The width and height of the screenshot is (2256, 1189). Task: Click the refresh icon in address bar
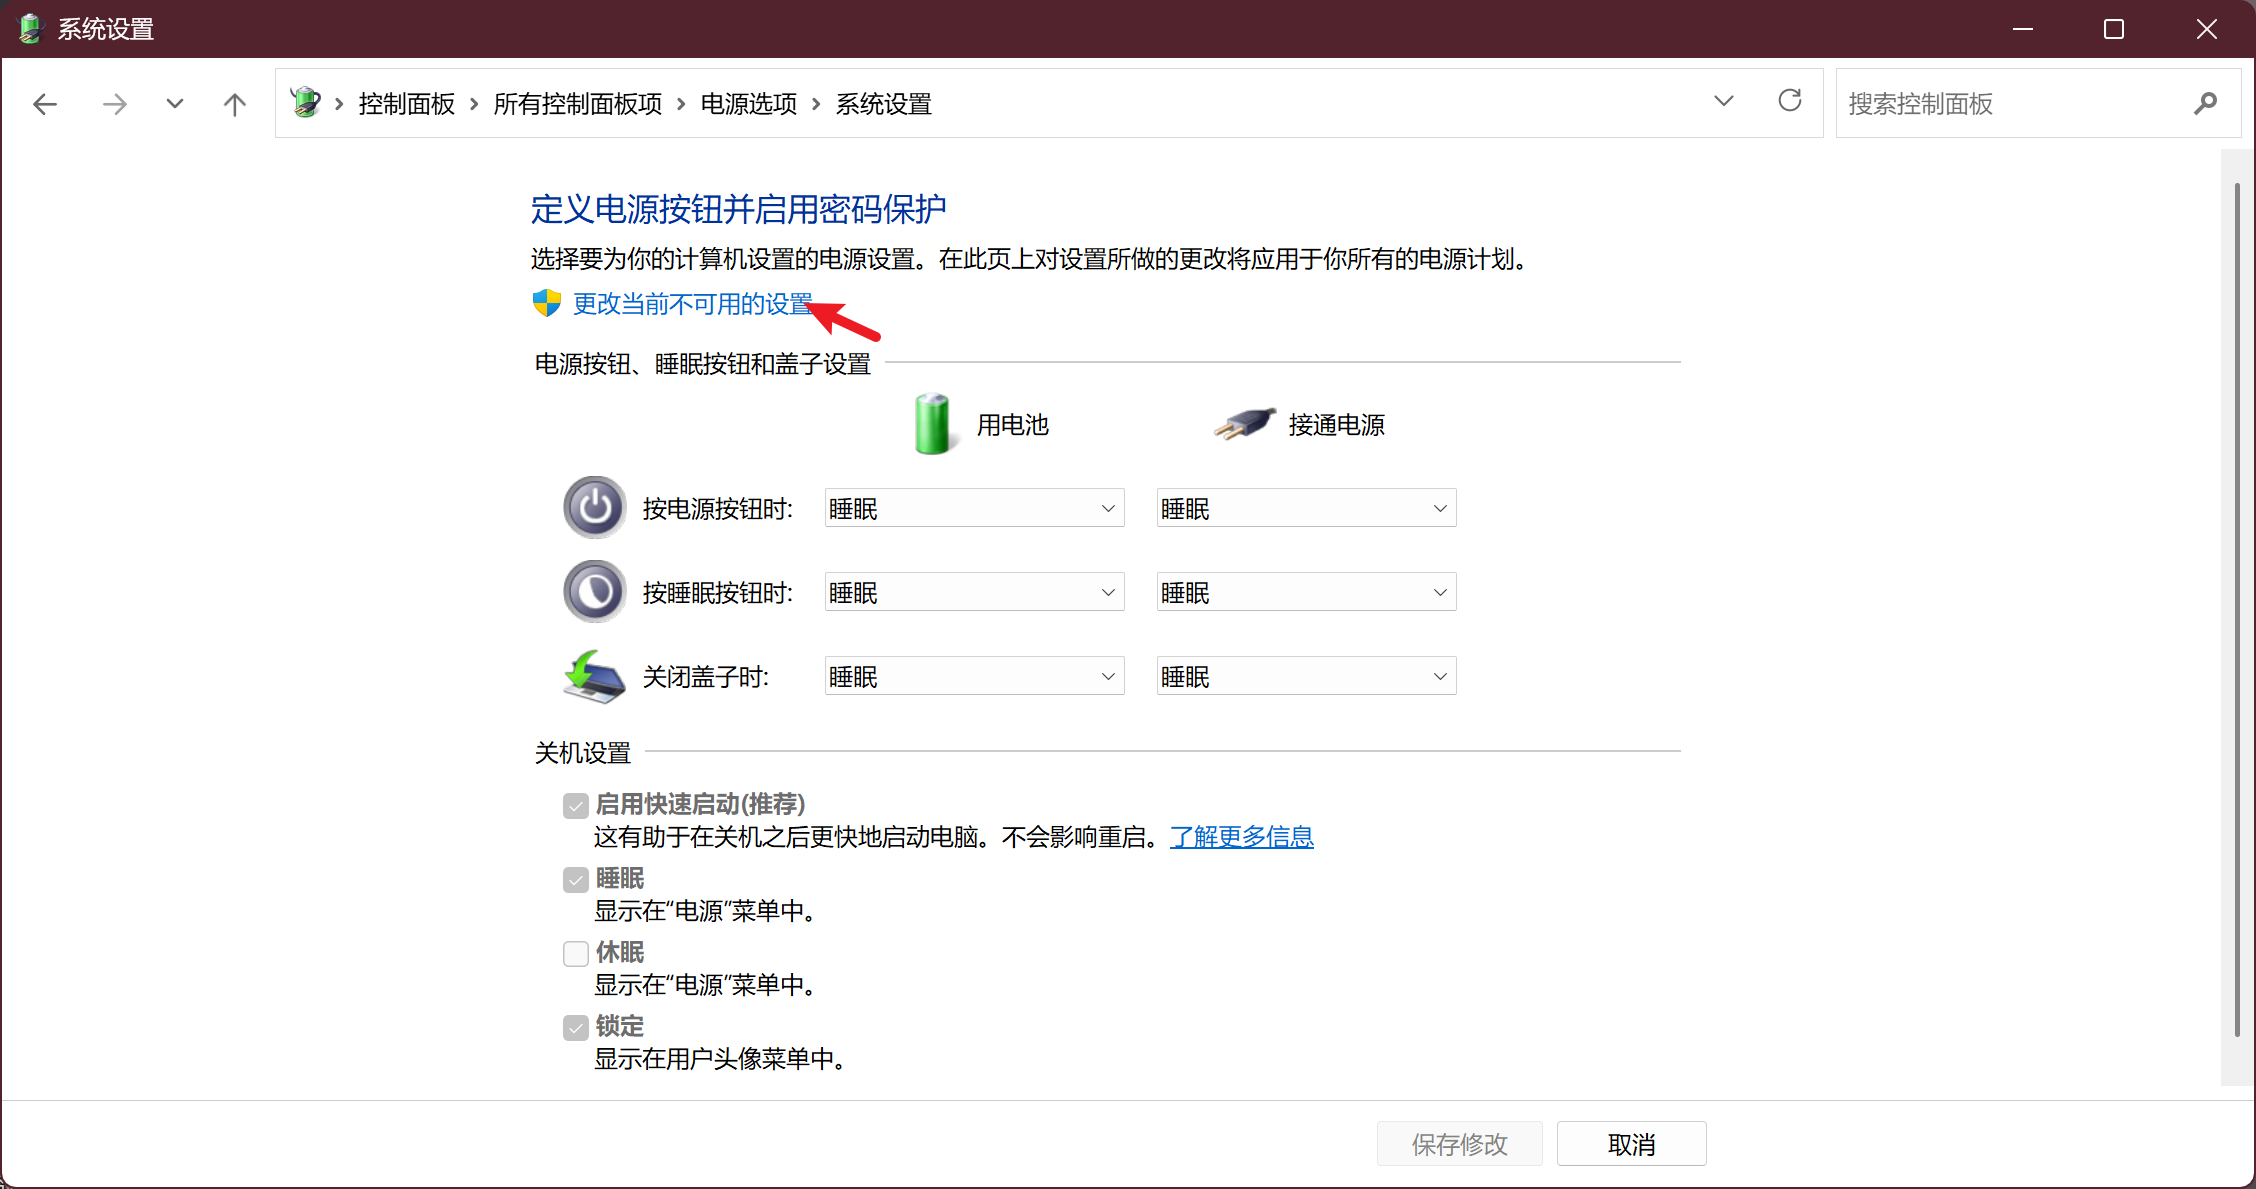[1789, 101]
